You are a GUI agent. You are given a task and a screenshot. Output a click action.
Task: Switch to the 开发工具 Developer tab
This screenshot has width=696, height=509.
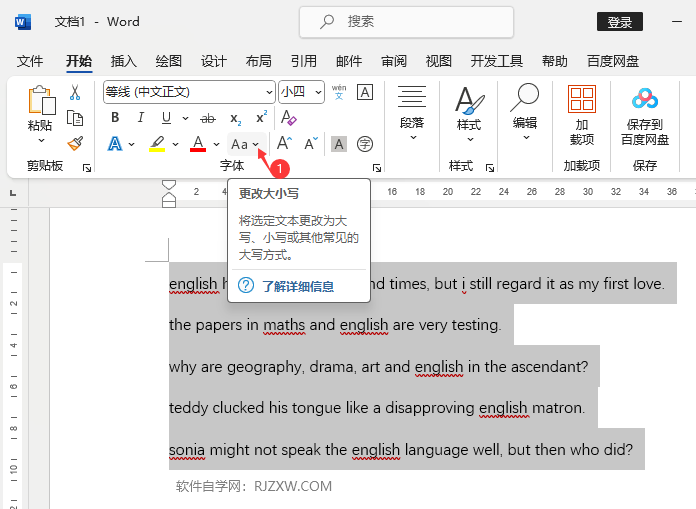pos(497,61)
